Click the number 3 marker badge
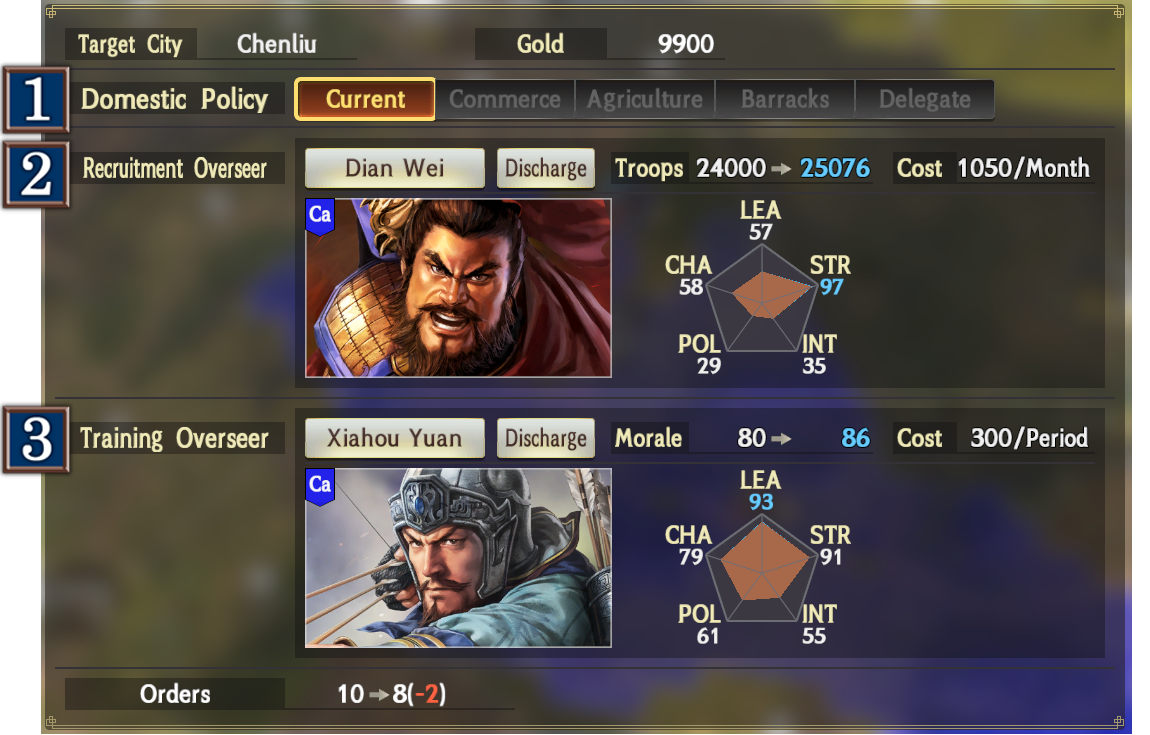1150x735 pixels. pos(36,439)
